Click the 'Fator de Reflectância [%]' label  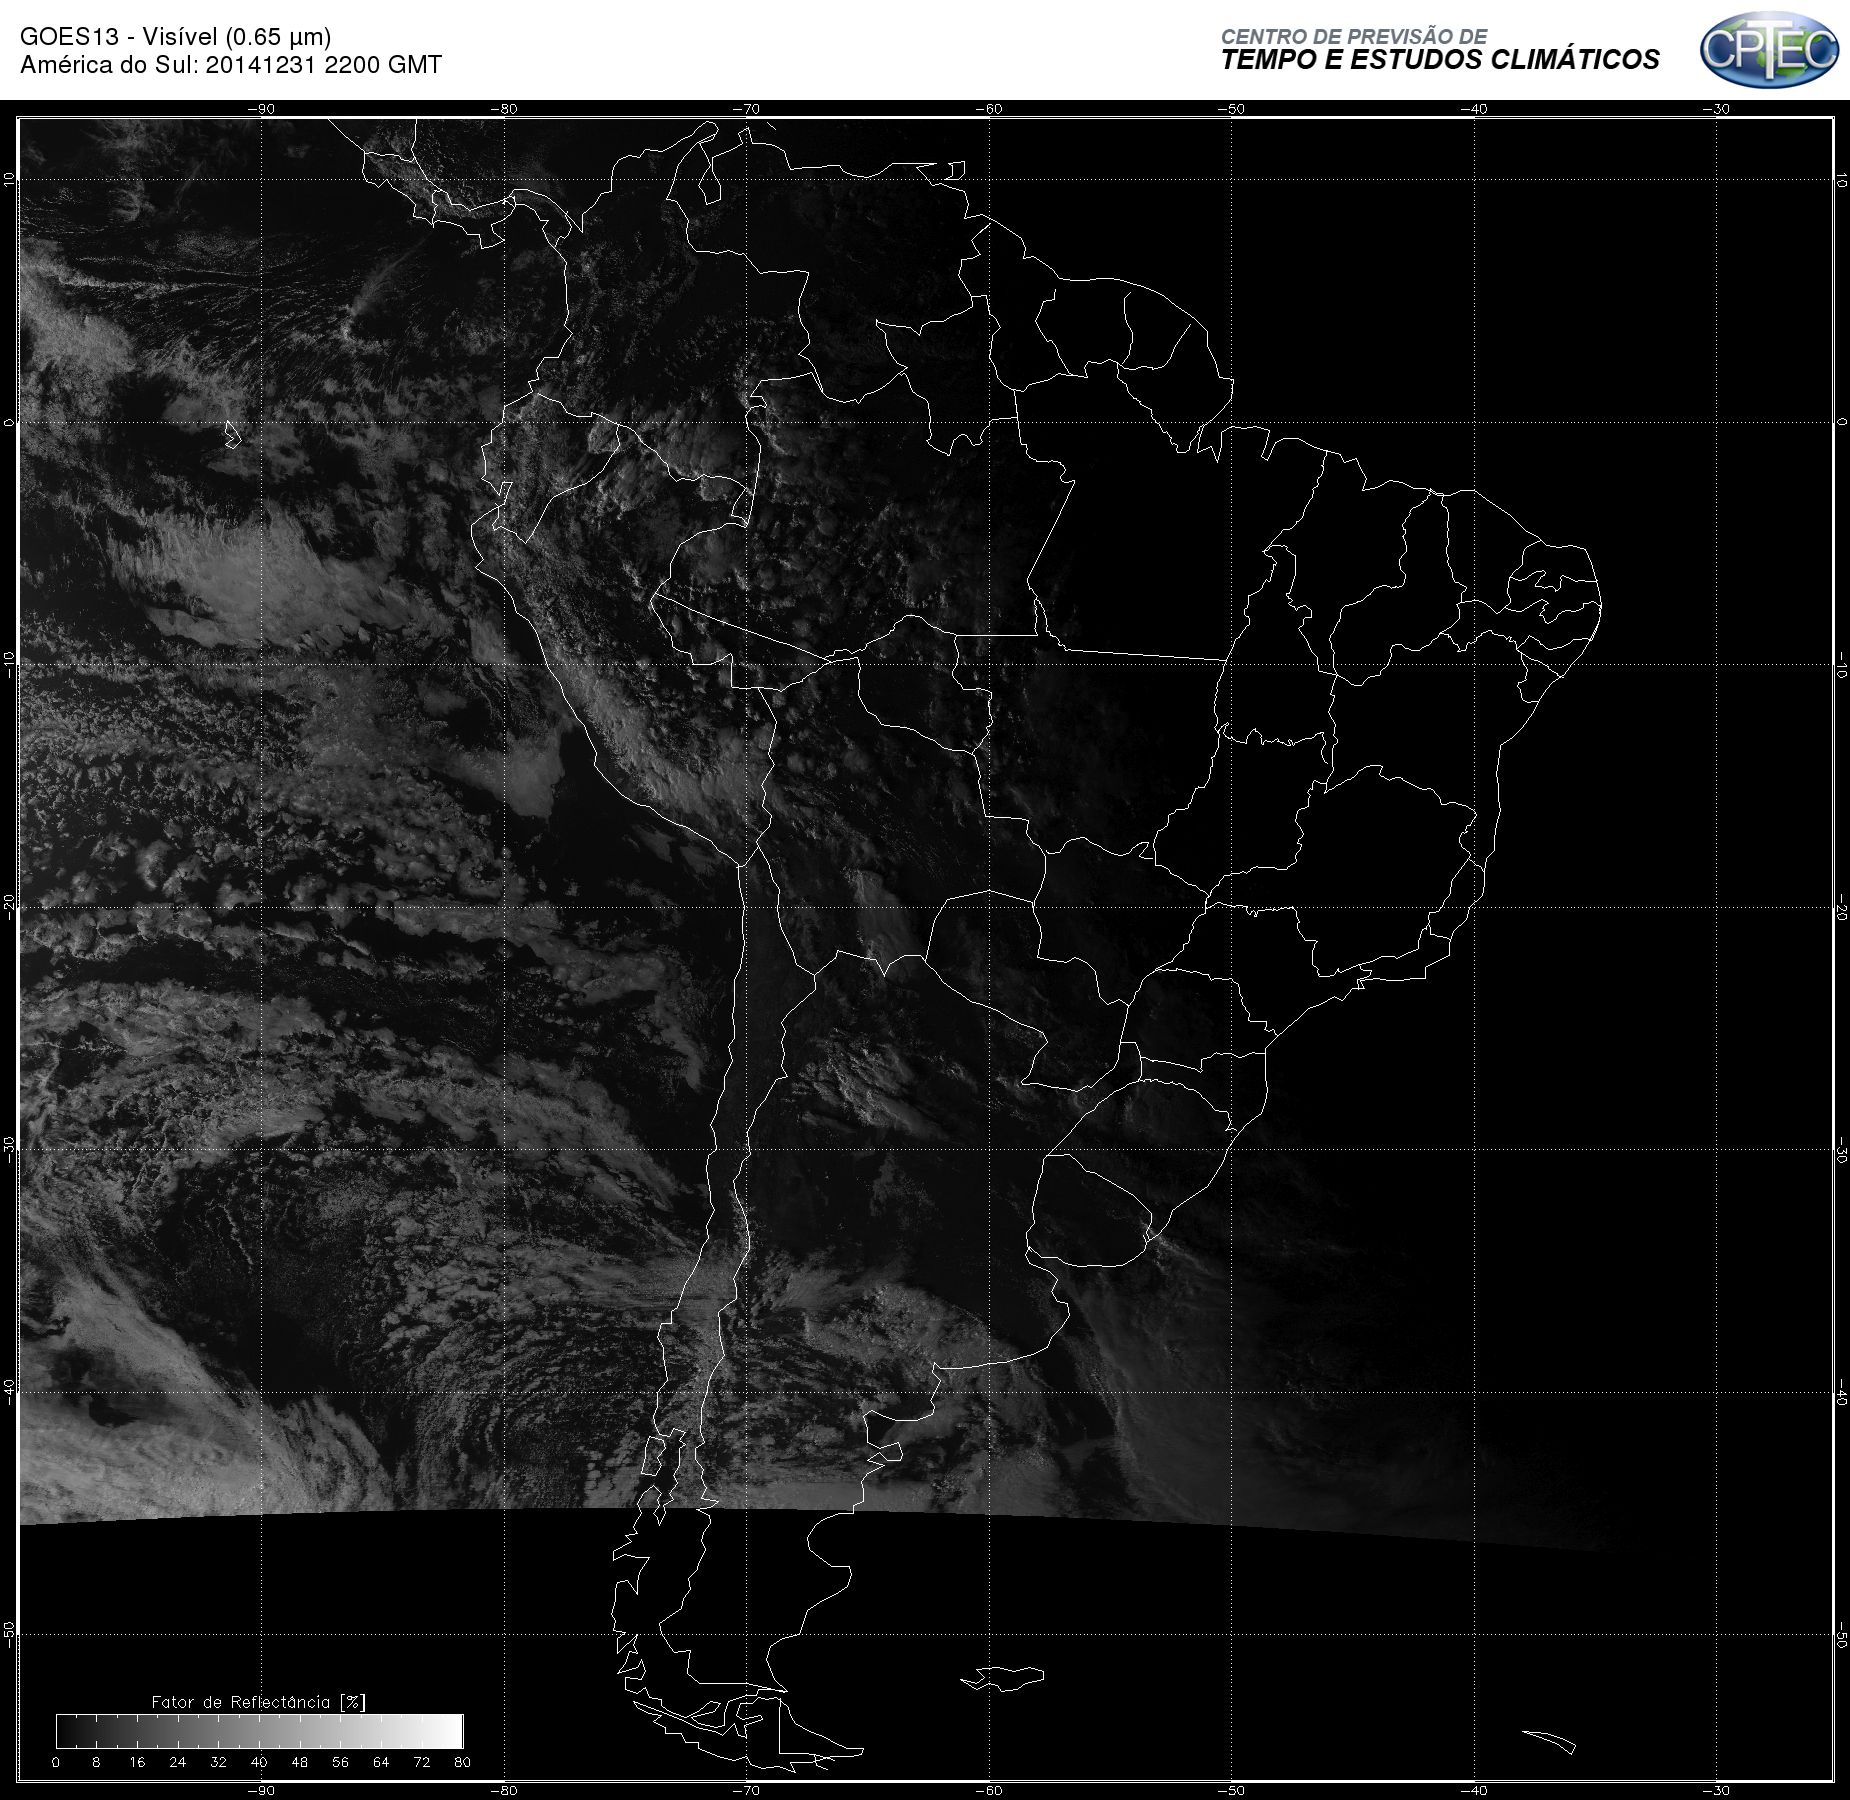pos(258,1702)
